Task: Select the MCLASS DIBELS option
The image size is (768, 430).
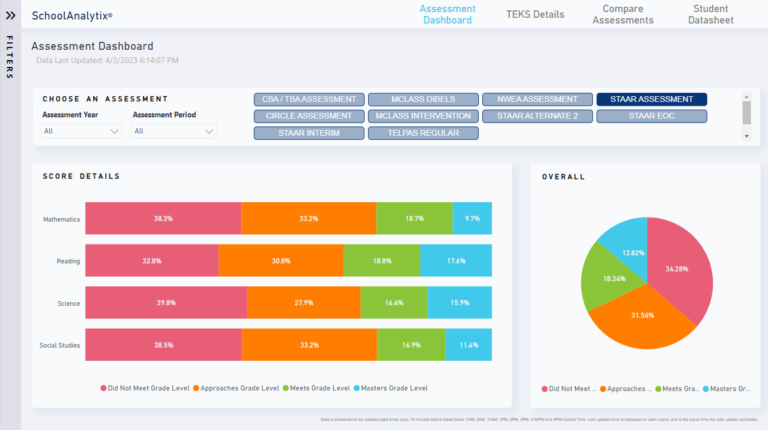Action: [423, 99]
